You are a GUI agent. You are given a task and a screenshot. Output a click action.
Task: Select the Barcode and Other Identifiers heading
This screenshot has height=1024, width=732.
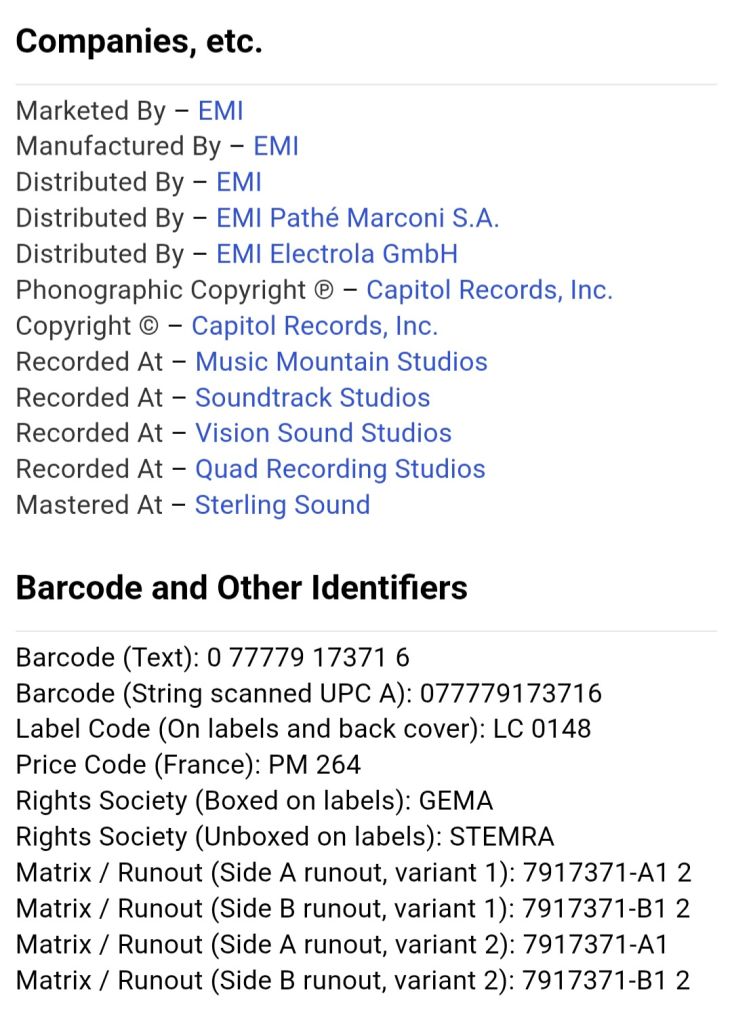(242, 587)
